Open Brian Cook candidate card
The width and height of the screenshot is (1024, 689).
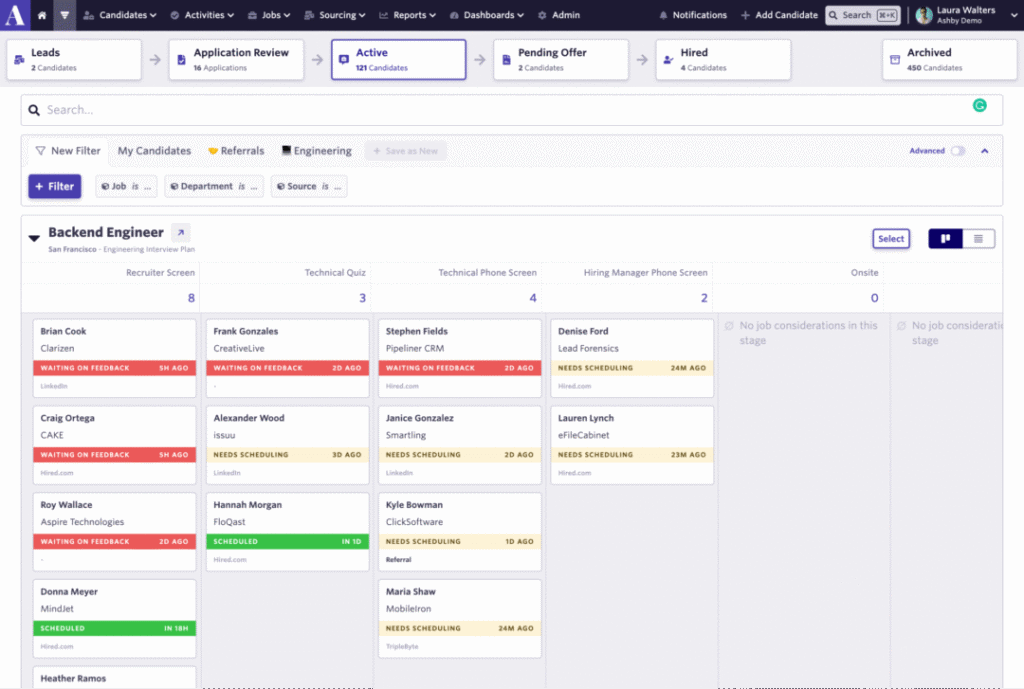(x=114, y=358)
